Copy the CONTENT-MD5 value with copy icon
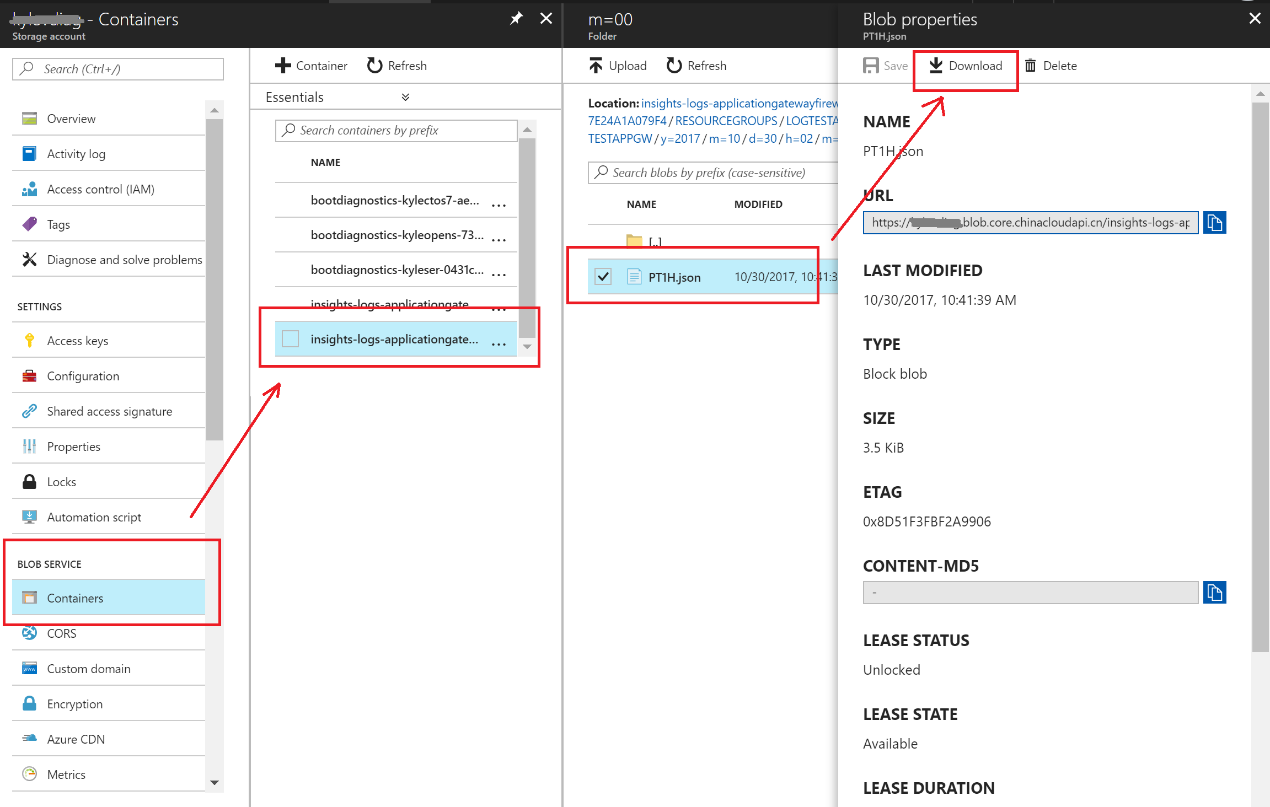Viewport: 1270px width, 807px height. click(1214, 592)
